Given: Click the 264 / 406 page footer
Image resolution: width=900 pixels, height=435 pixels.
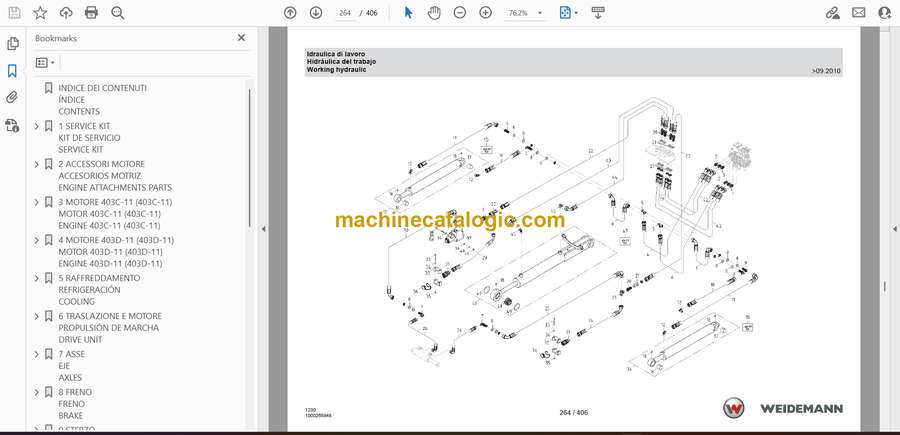Looking at the screenshot, I should [x=573, y=412].
